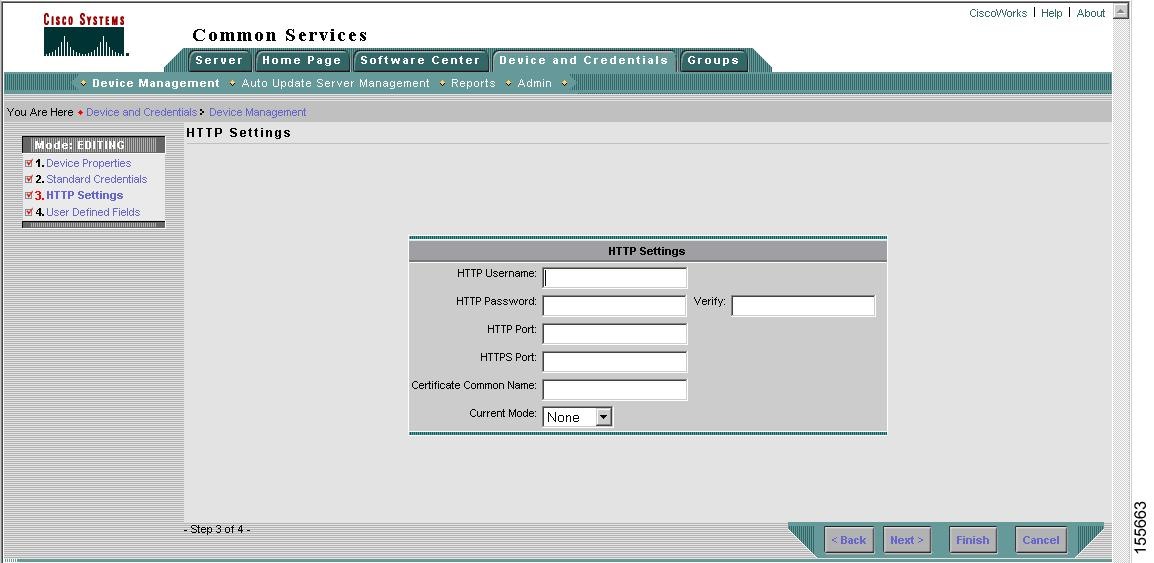The width and height of the screenshot is (1154, 563).
Task: Click the Mode: EDITING panel header
Action: [93, 145]
